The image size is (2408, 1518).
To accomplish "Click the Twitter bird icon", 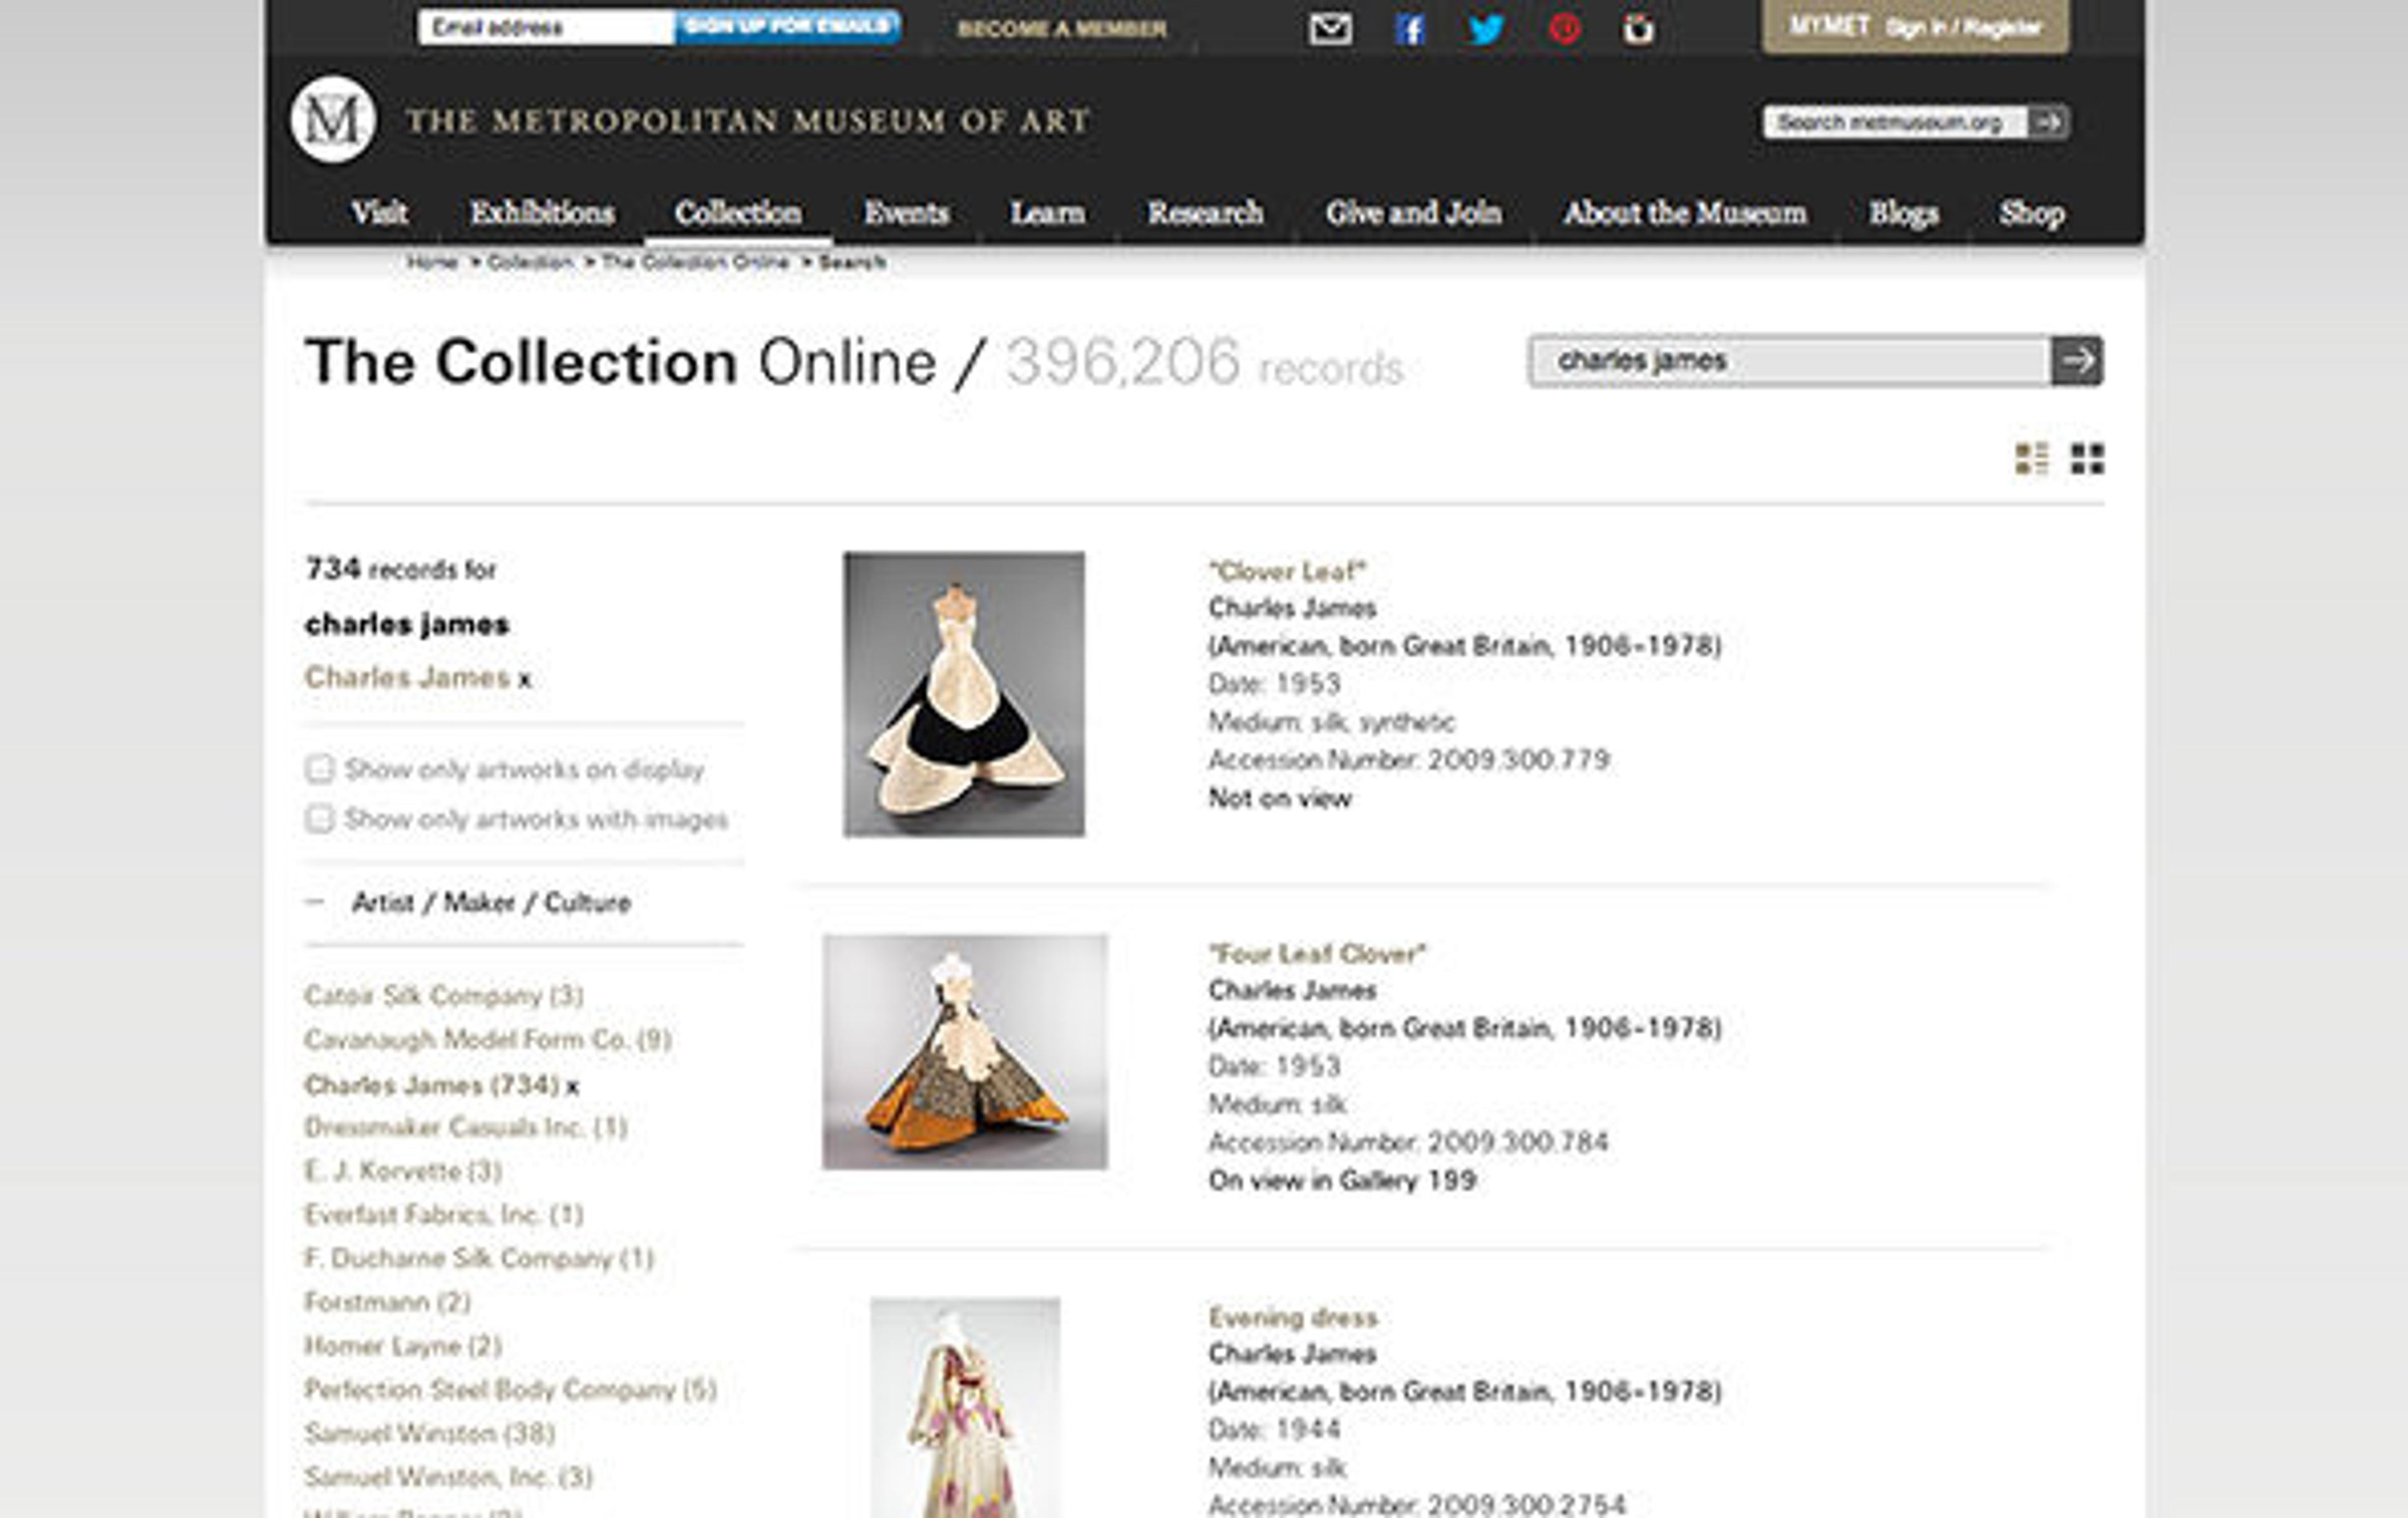I will [1486, 29].
